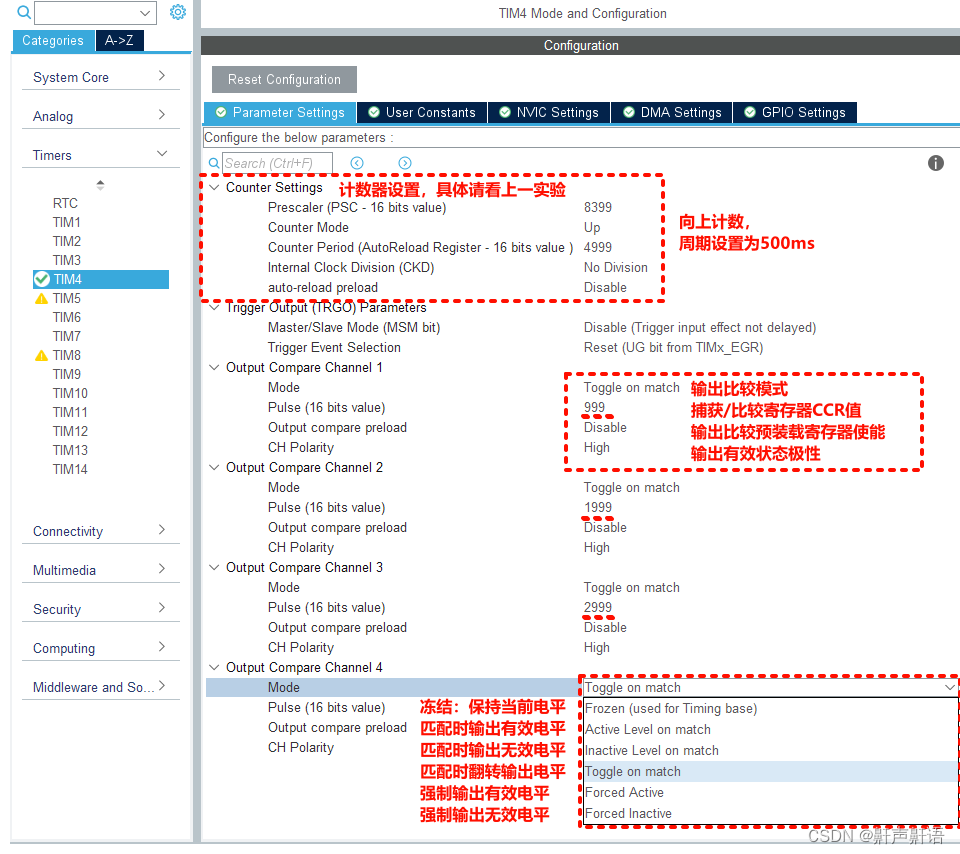Go to previous search result arrow
Screen dimensions: 960x854
(357, 163)
